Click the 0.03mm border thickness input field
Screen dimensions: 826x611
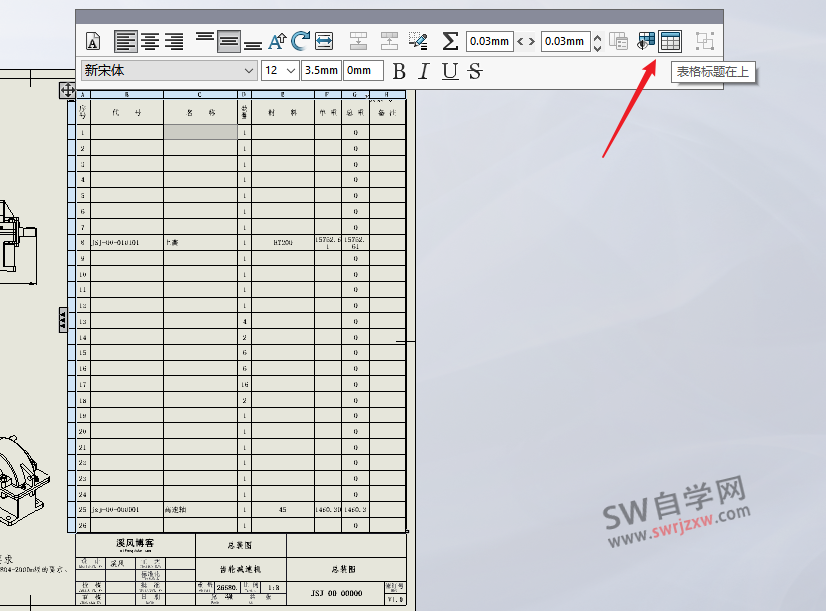point(489,41)
